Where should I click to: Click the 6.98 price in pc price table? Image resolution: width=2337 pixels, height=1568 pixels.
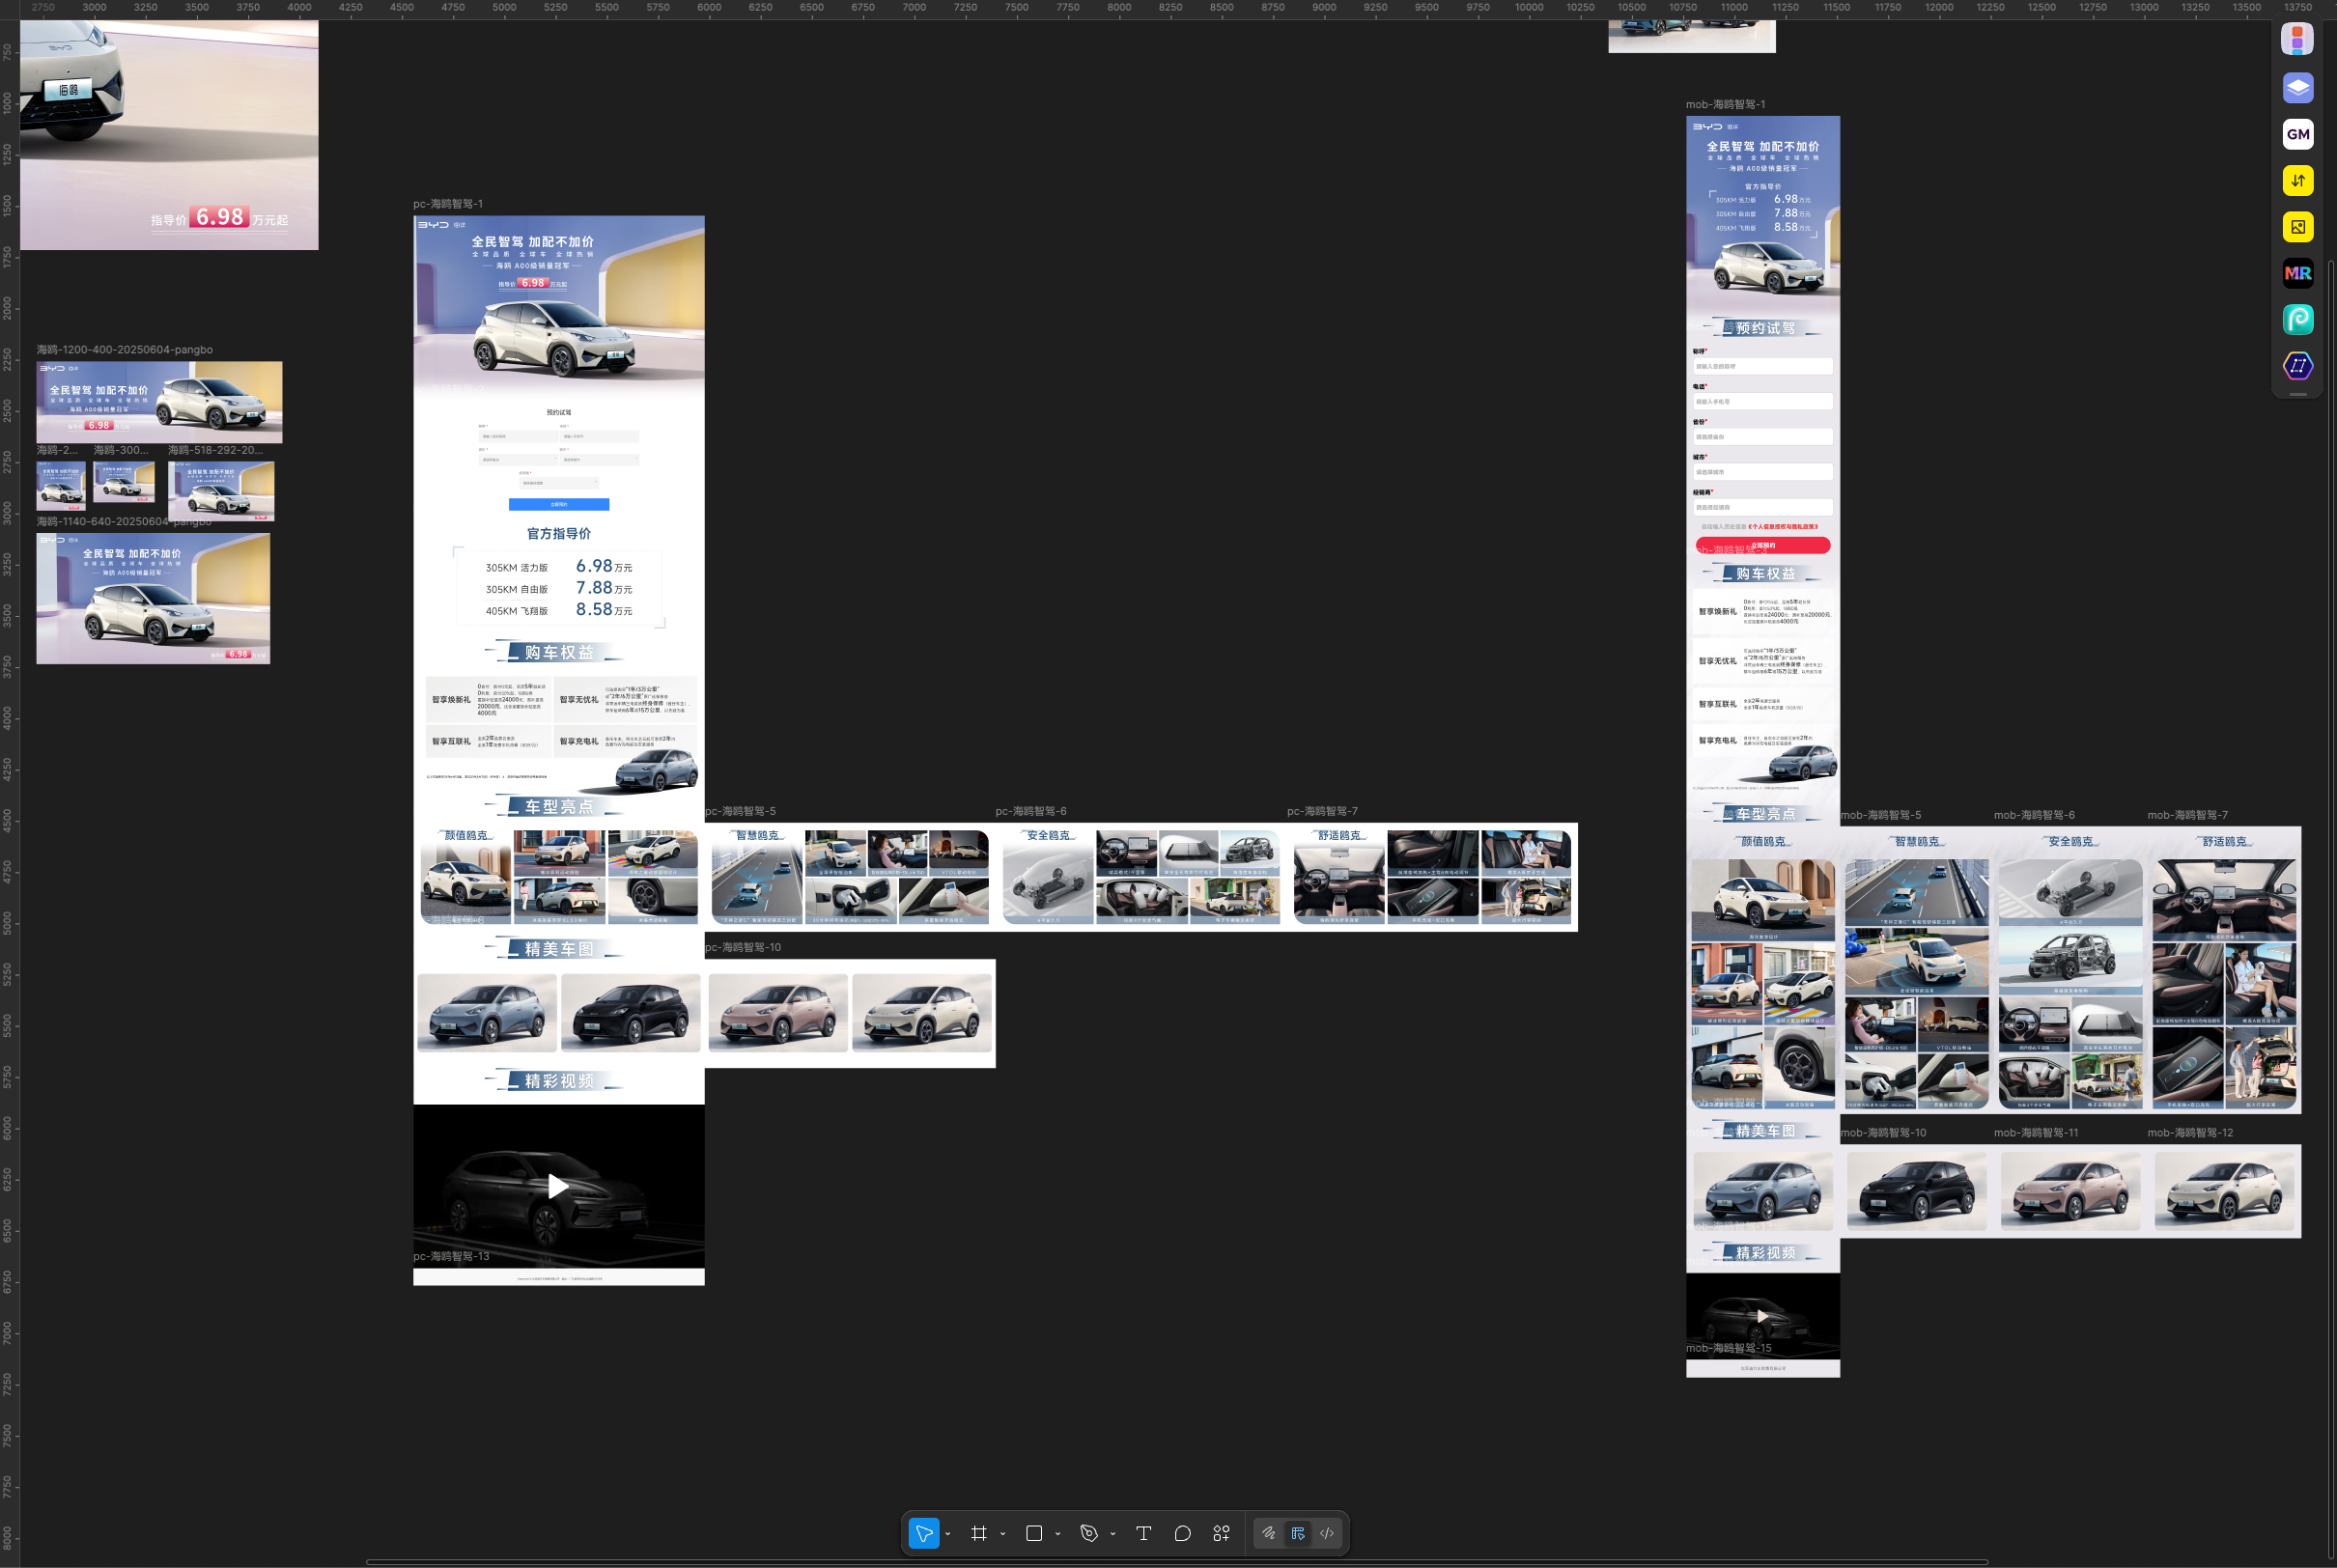click(x=594, y=566)
